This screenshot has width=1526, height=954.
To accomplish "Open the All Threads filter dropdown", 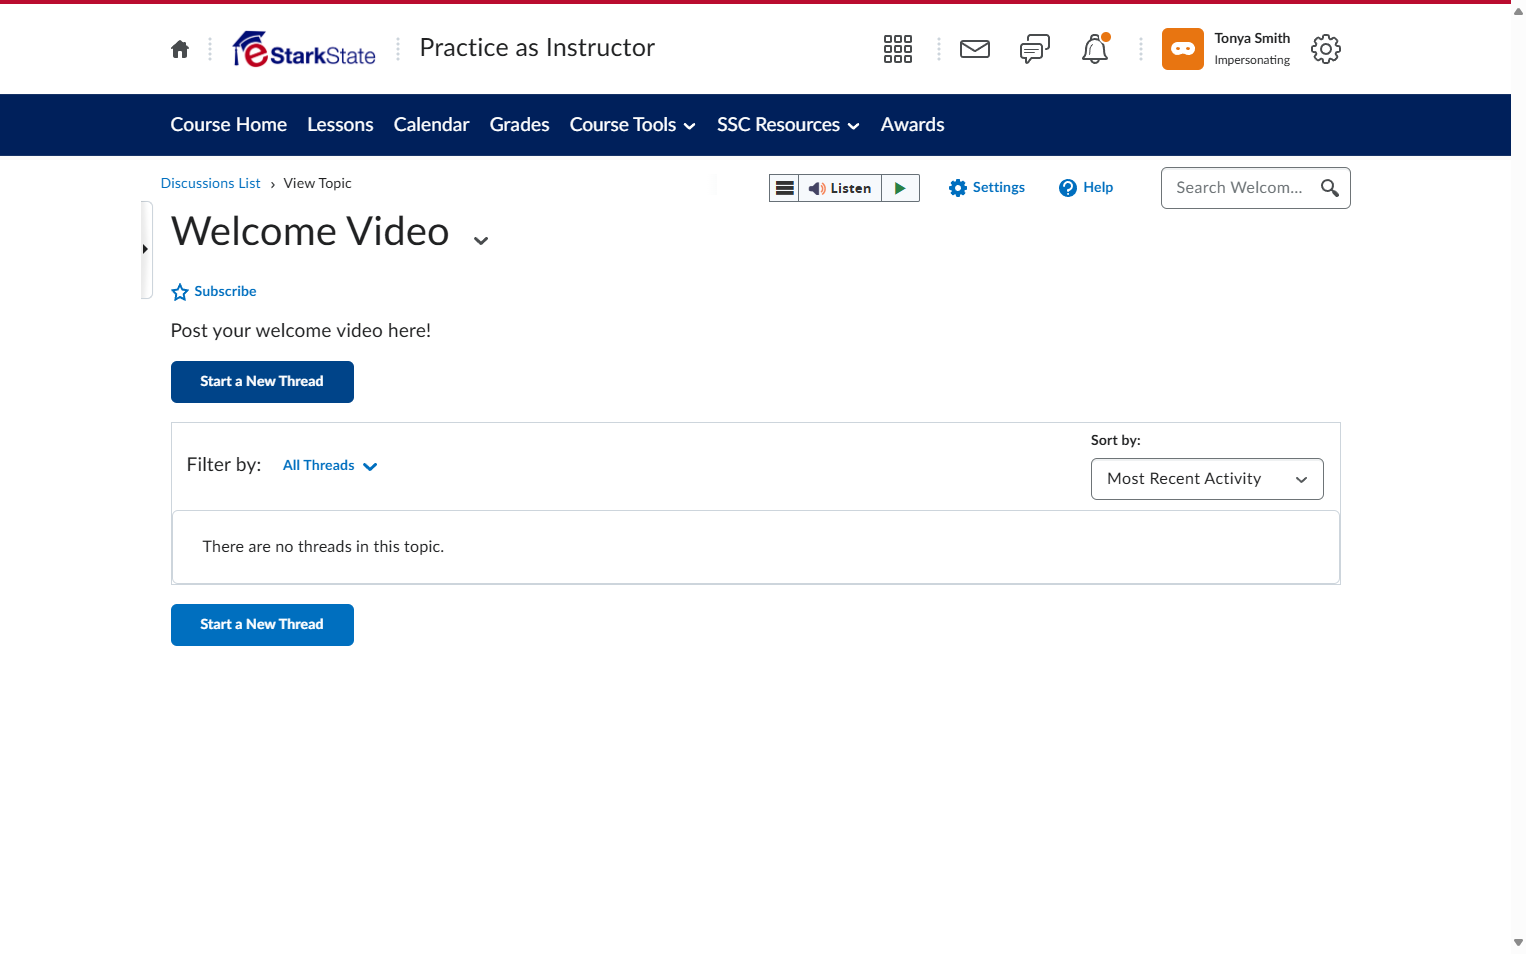I will tap(330, 466).
